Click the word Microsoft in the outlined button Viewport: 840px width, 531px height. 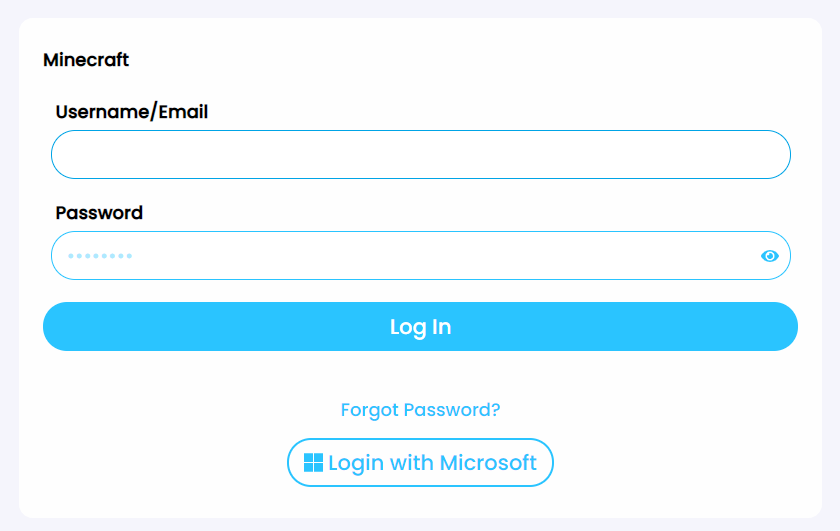click(488, 462)
